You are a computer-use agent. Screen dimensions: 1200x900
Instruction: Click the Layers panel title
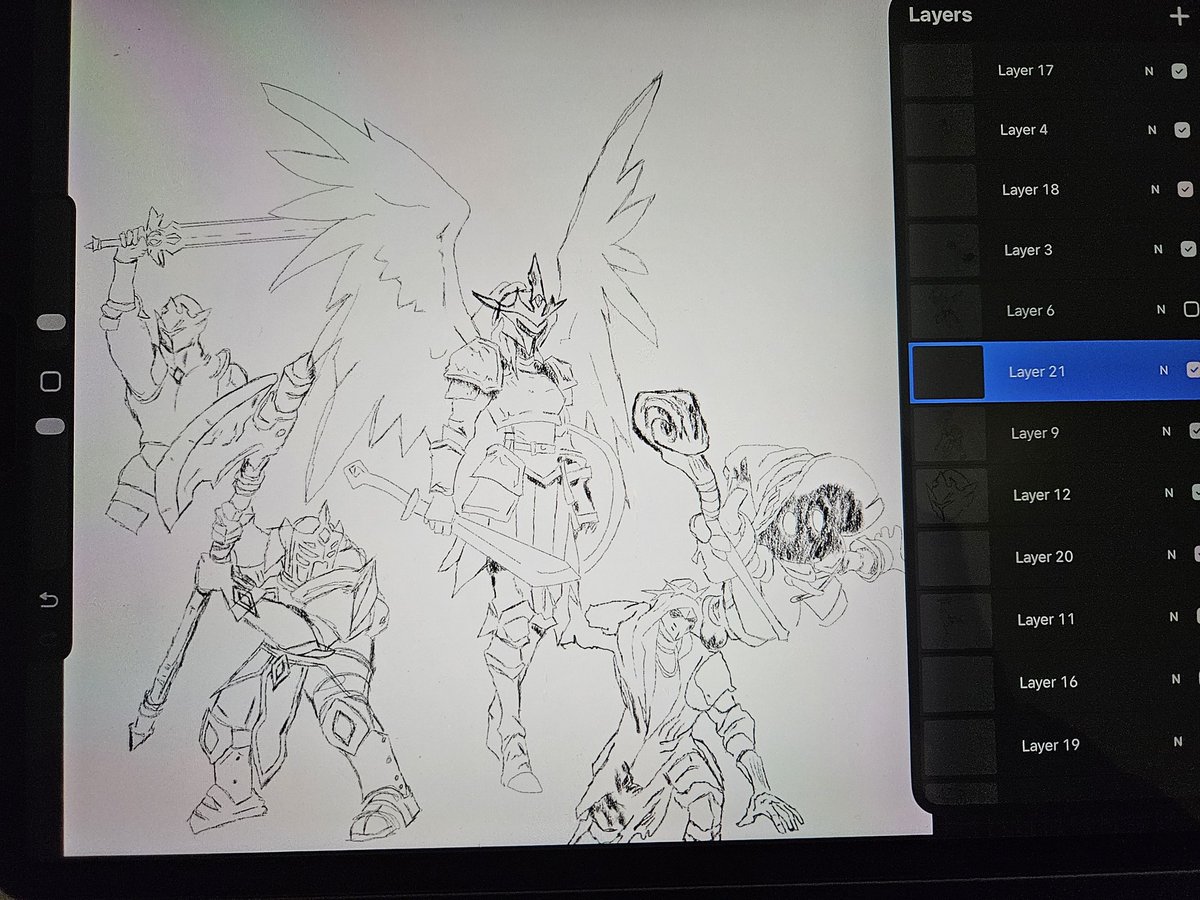(x=940, y=15)
